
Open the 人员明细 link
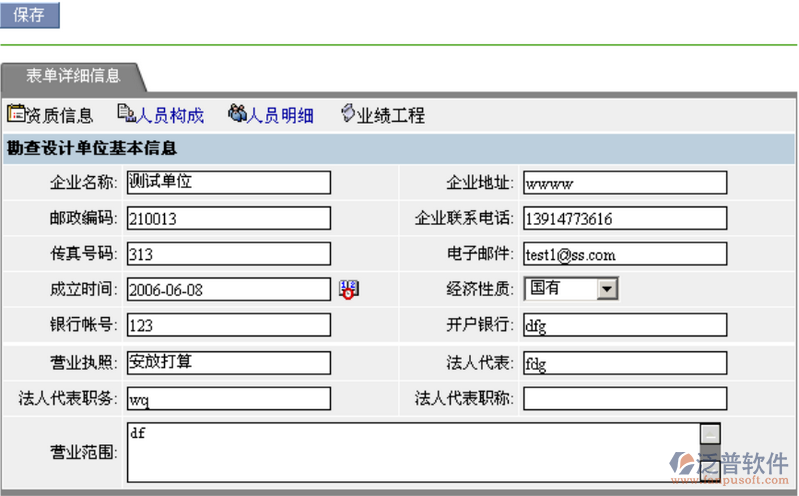[281, 116]
